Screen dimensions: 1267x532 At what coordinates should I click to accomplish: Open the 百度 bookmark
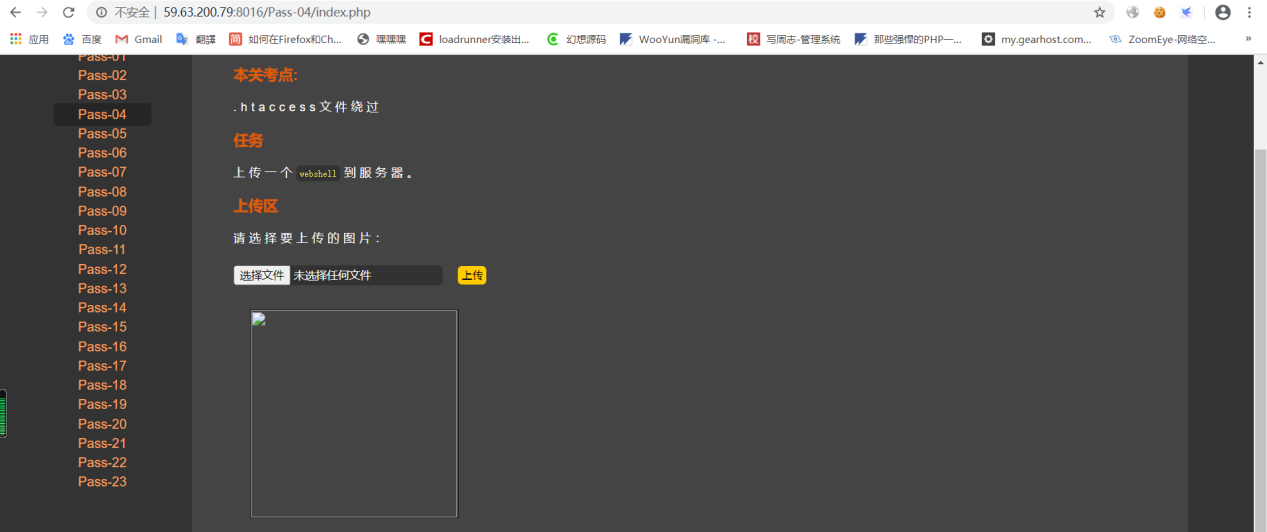point(82,39)
